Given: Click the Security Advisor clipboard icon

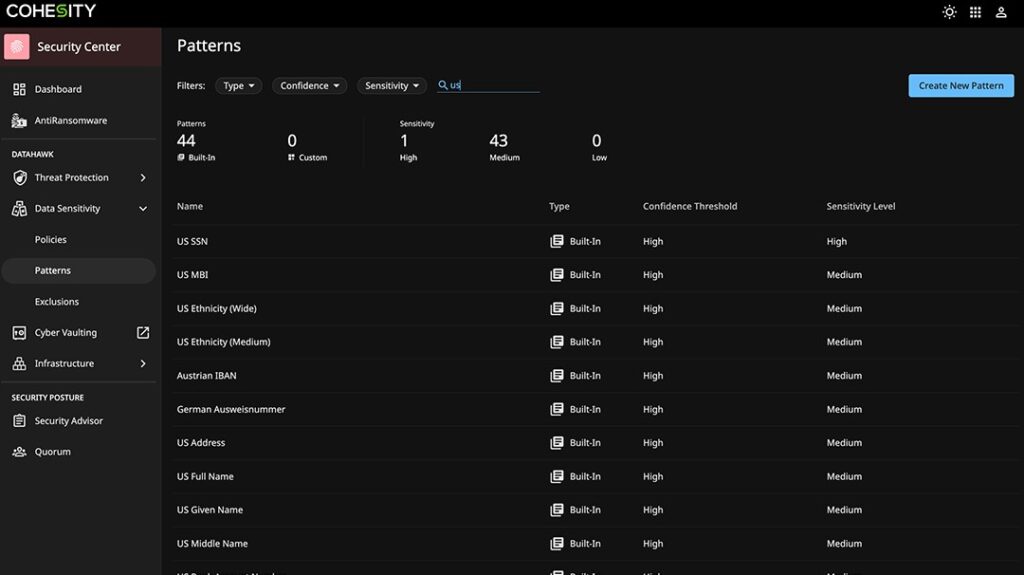Looking at the screenshot, I should (19, 421).
